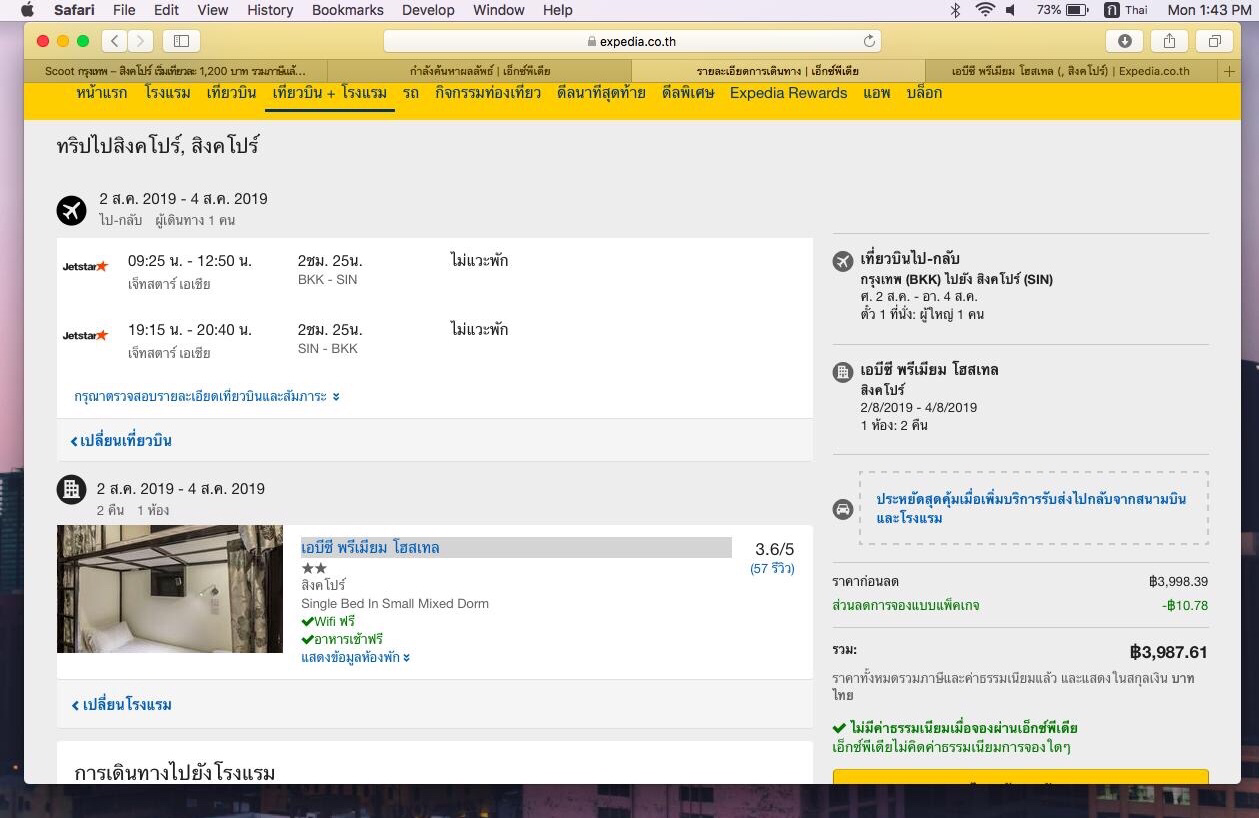Click เปลี่ยนเที่ยวบิน to change flight

click(122, 441)
